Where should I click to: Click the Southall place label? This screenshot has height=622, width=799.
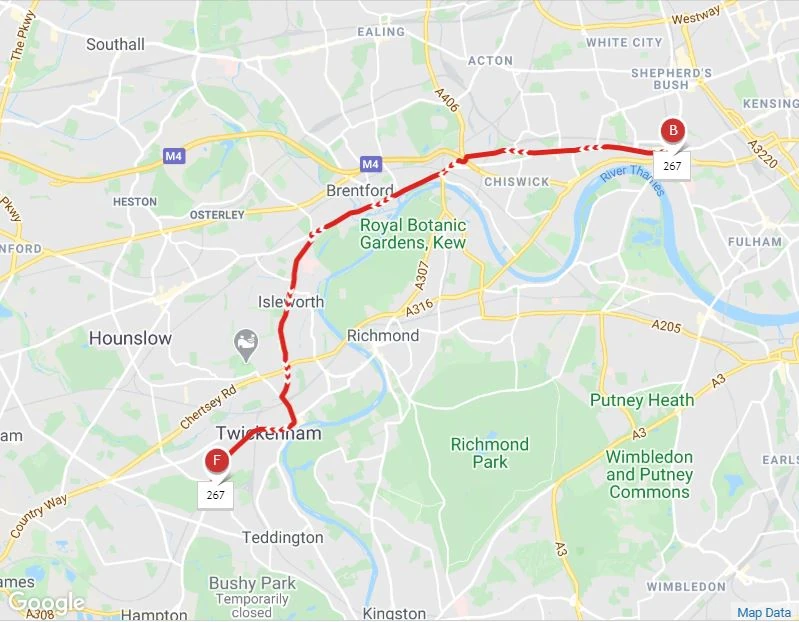[x=115, y=44]
